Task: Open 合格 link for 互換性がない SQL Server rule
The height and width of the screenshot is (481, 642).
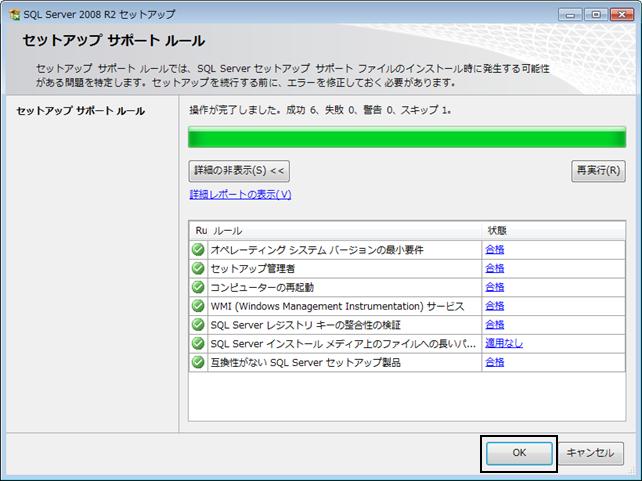Action: pos(495,362)
